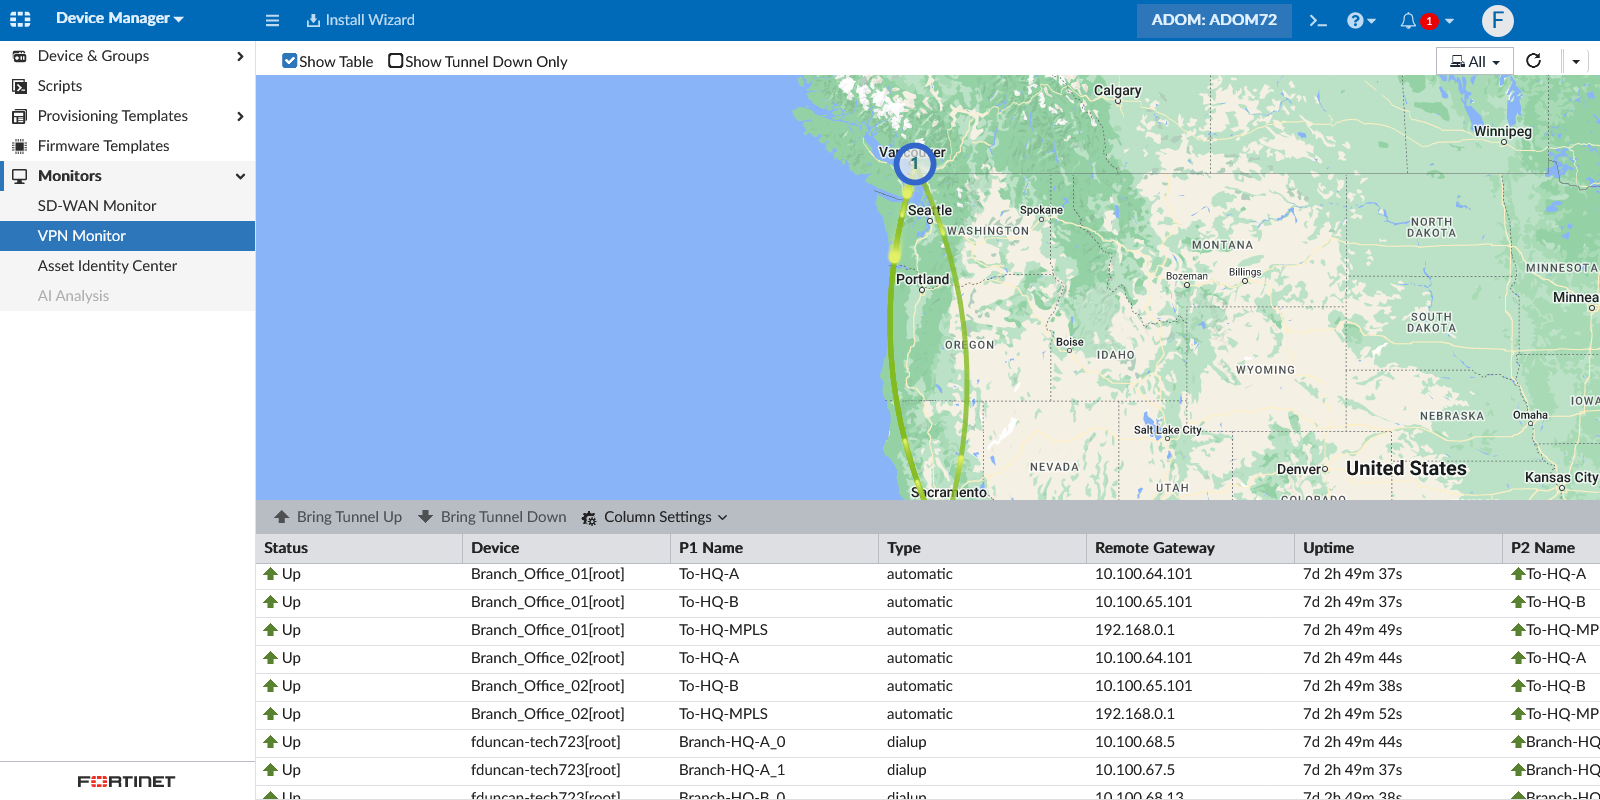This screenshot has height=800, width=1600.
Task: Click the cluster marker numbered 1 on map
Action: (x=914, y=164)
